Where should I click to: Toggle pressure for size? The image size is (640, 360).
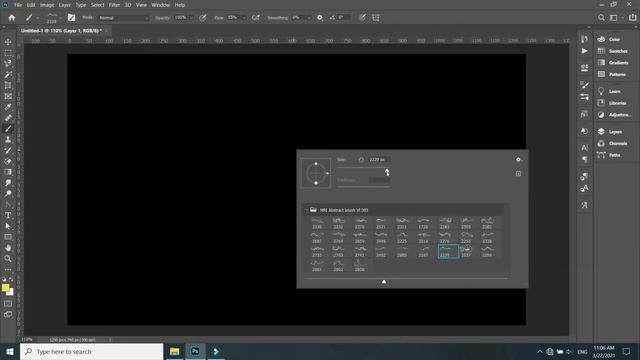coord(362,18)
